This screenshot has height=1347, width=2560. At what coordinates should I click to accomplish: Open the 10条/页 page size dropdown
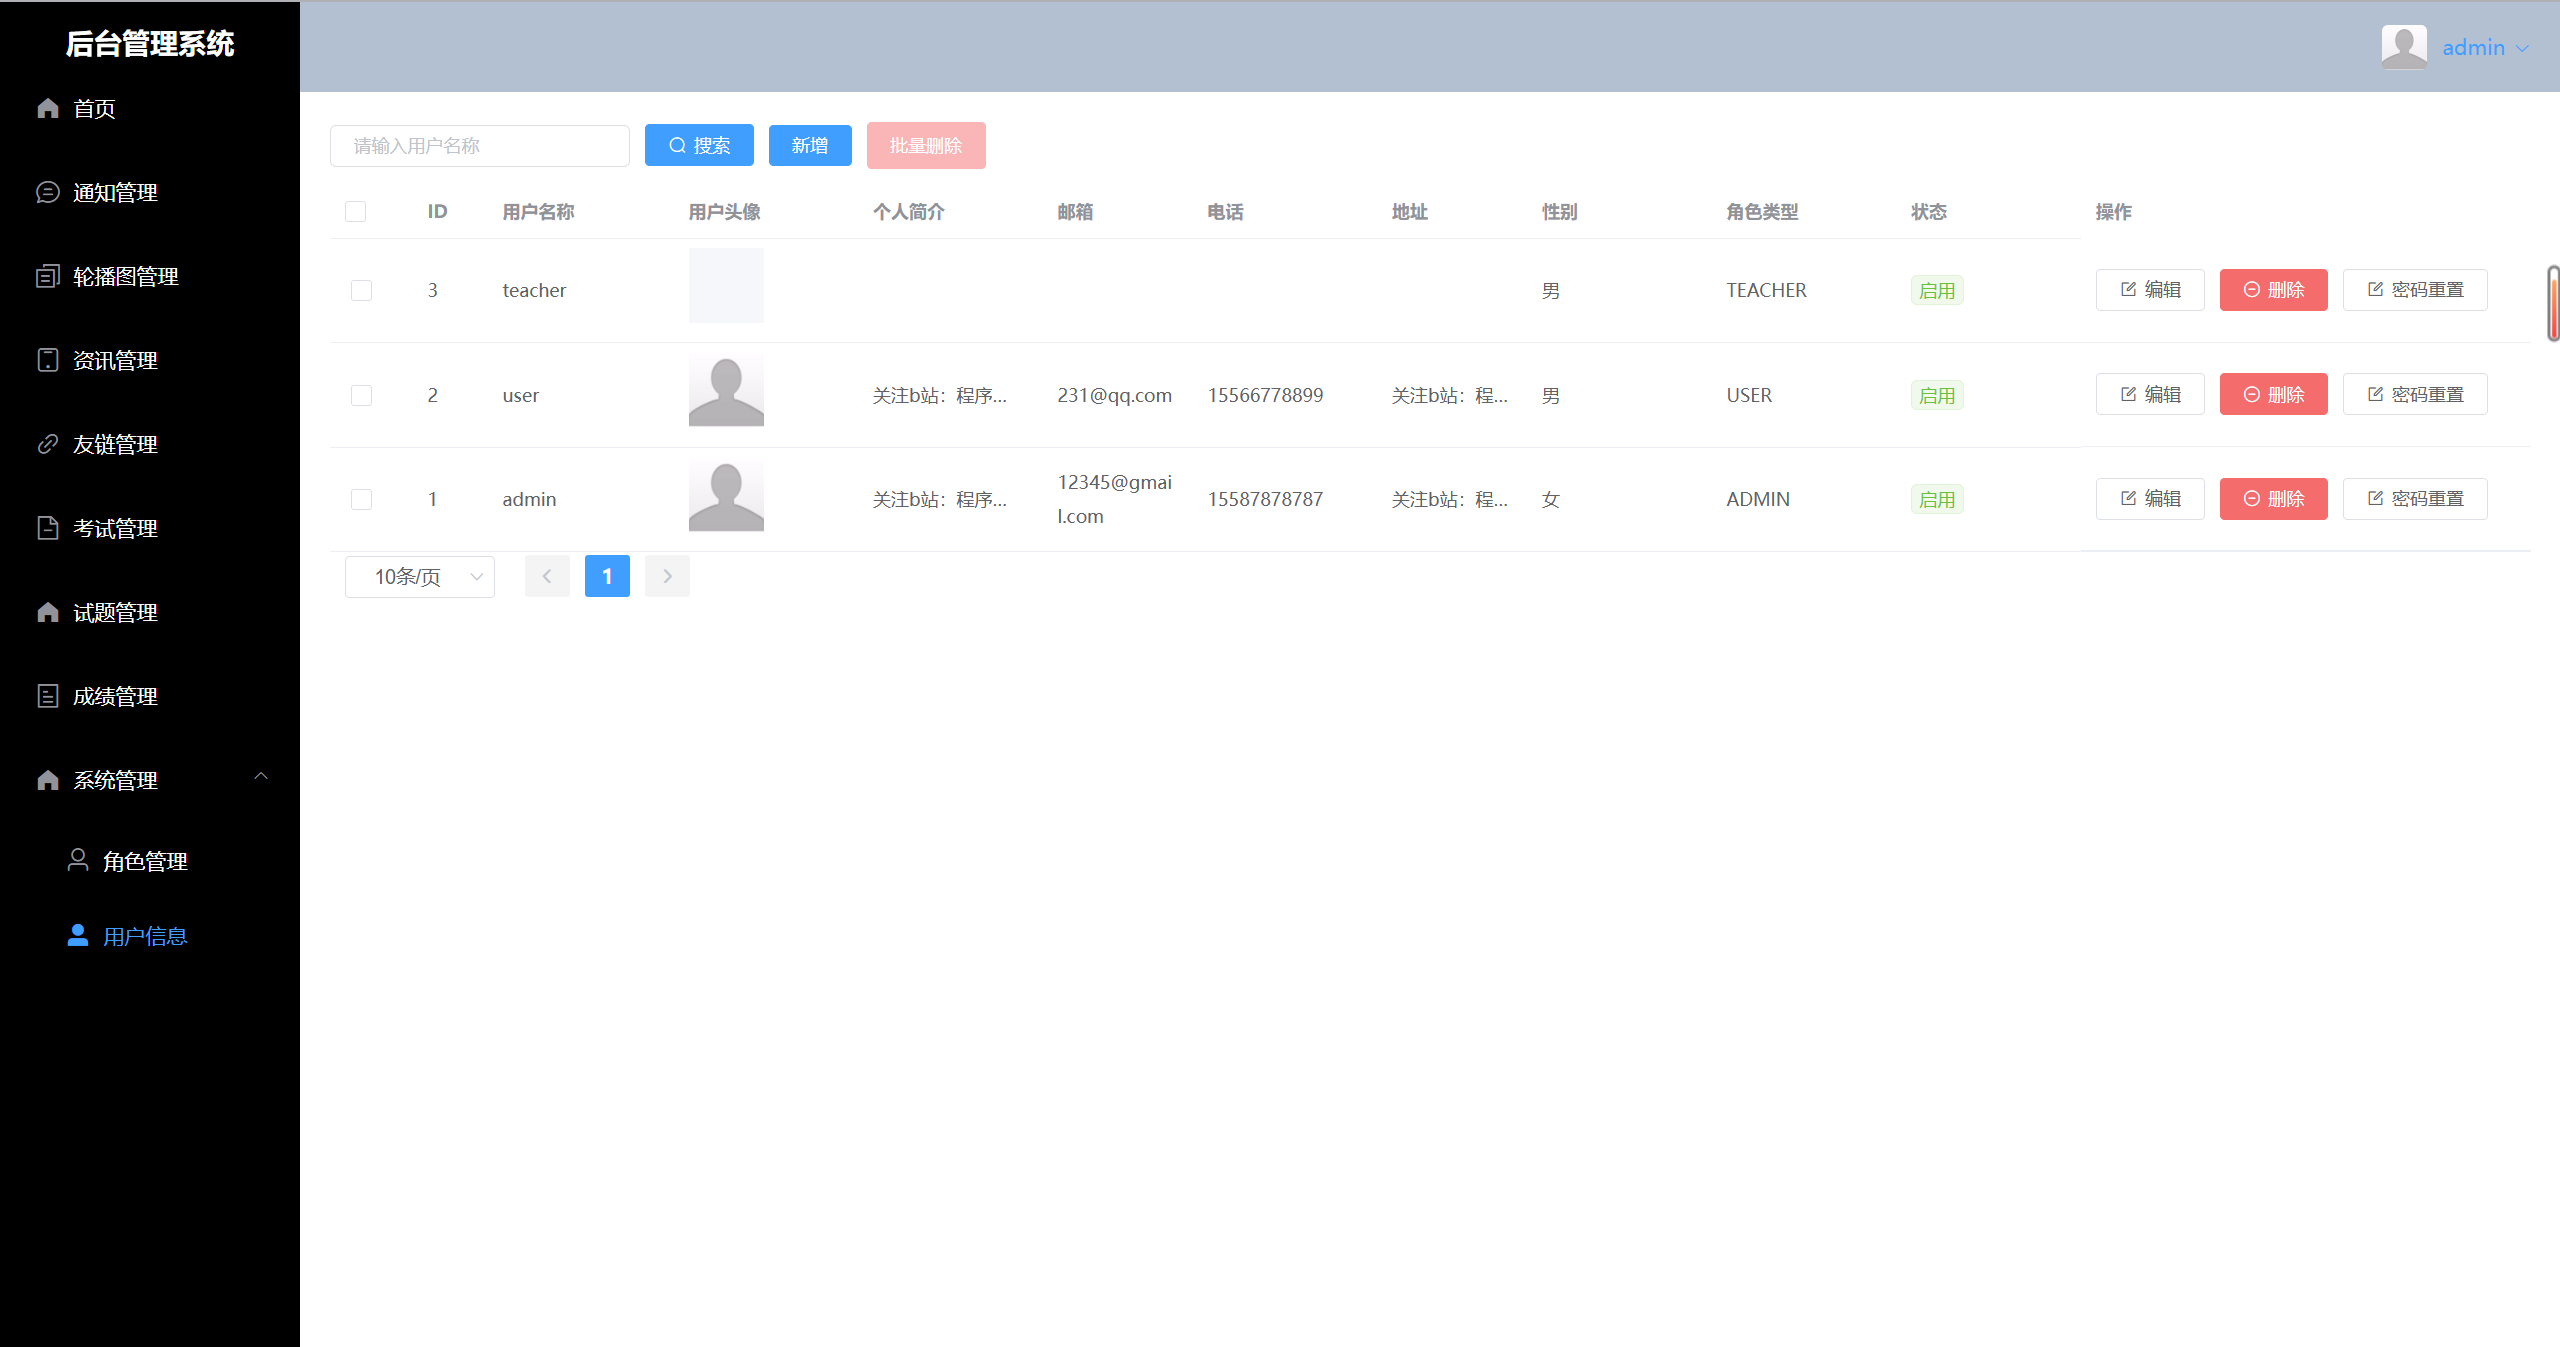[x=420, y=577]
